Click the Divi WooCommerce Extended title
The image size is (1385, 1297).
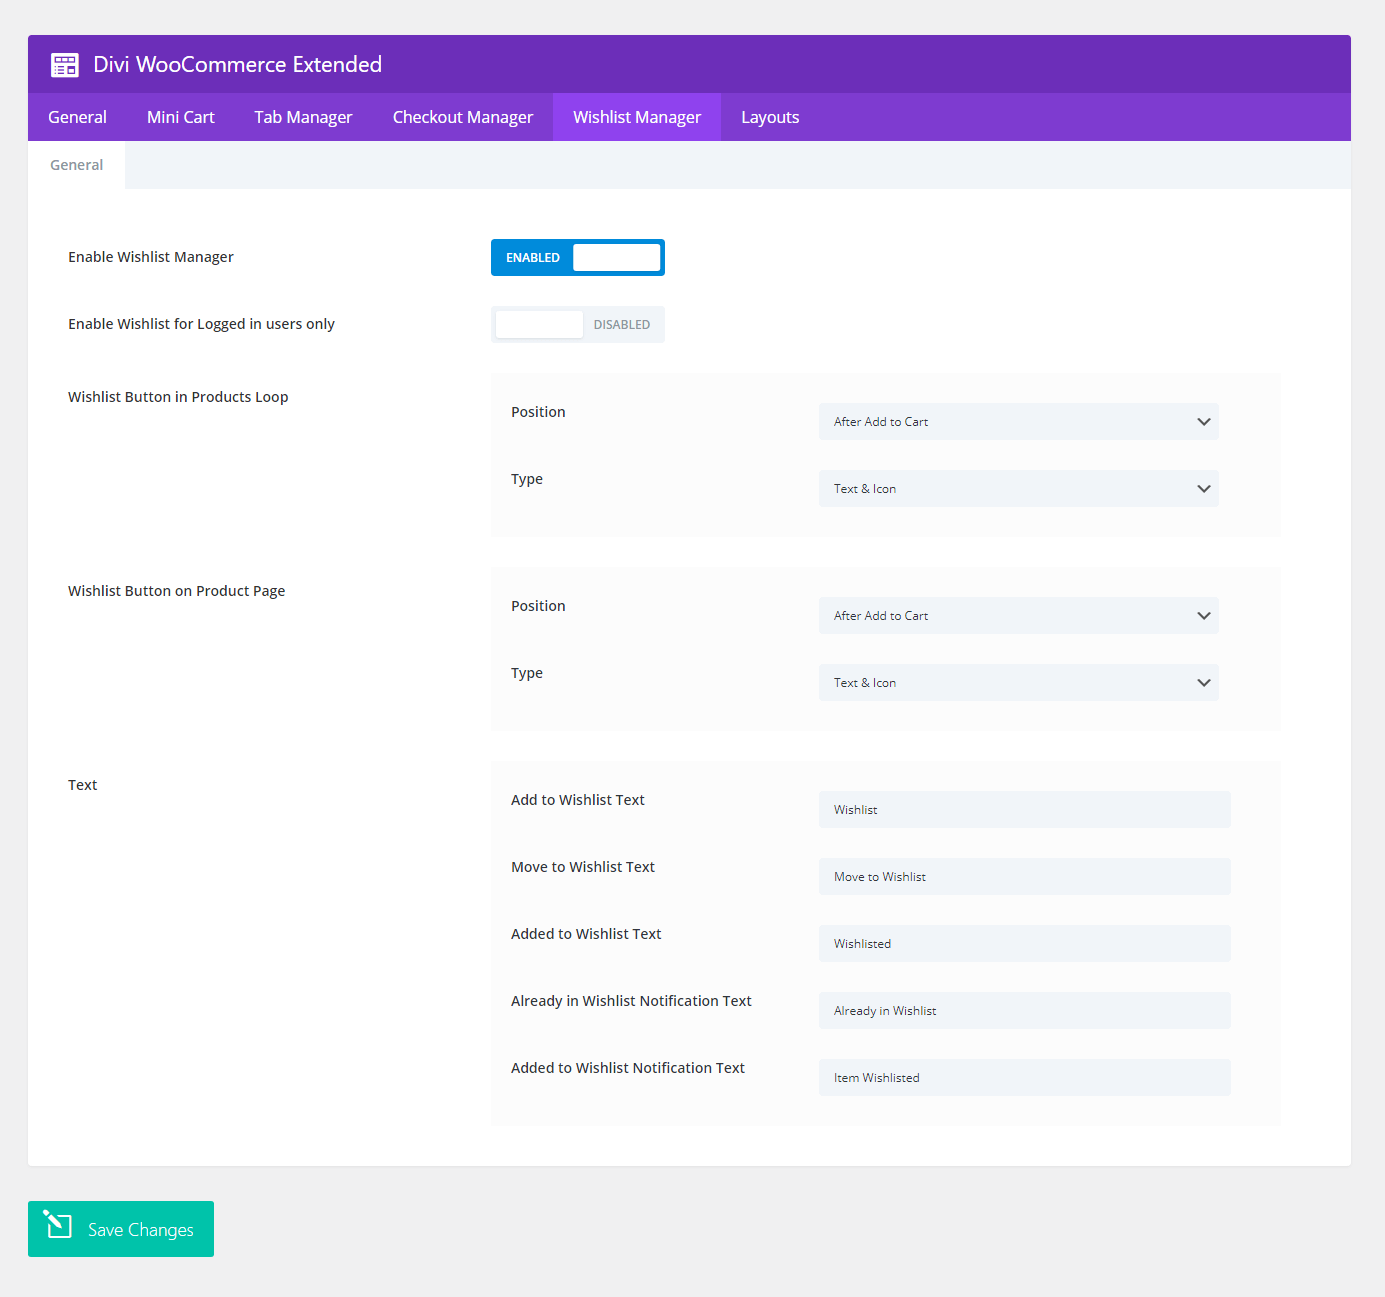238,65
